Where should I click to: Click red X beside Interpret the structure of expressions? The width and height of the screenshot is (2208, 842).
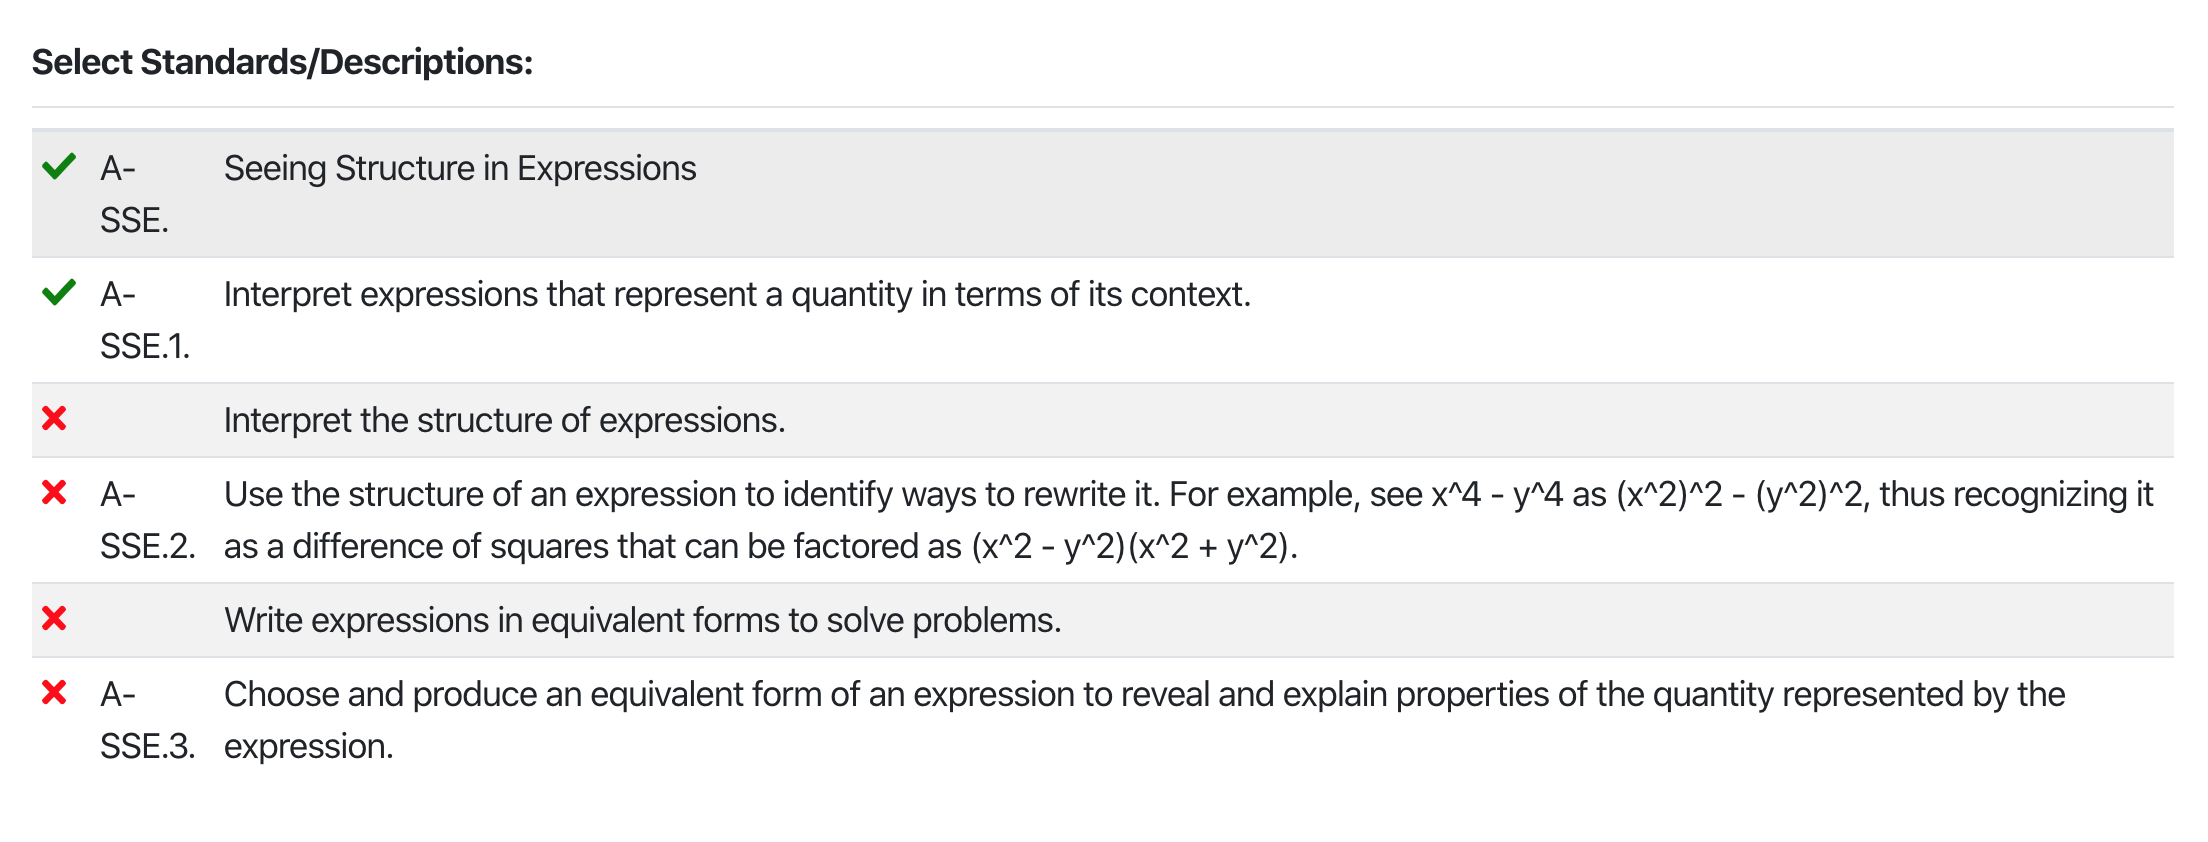(x=54, y=418)
